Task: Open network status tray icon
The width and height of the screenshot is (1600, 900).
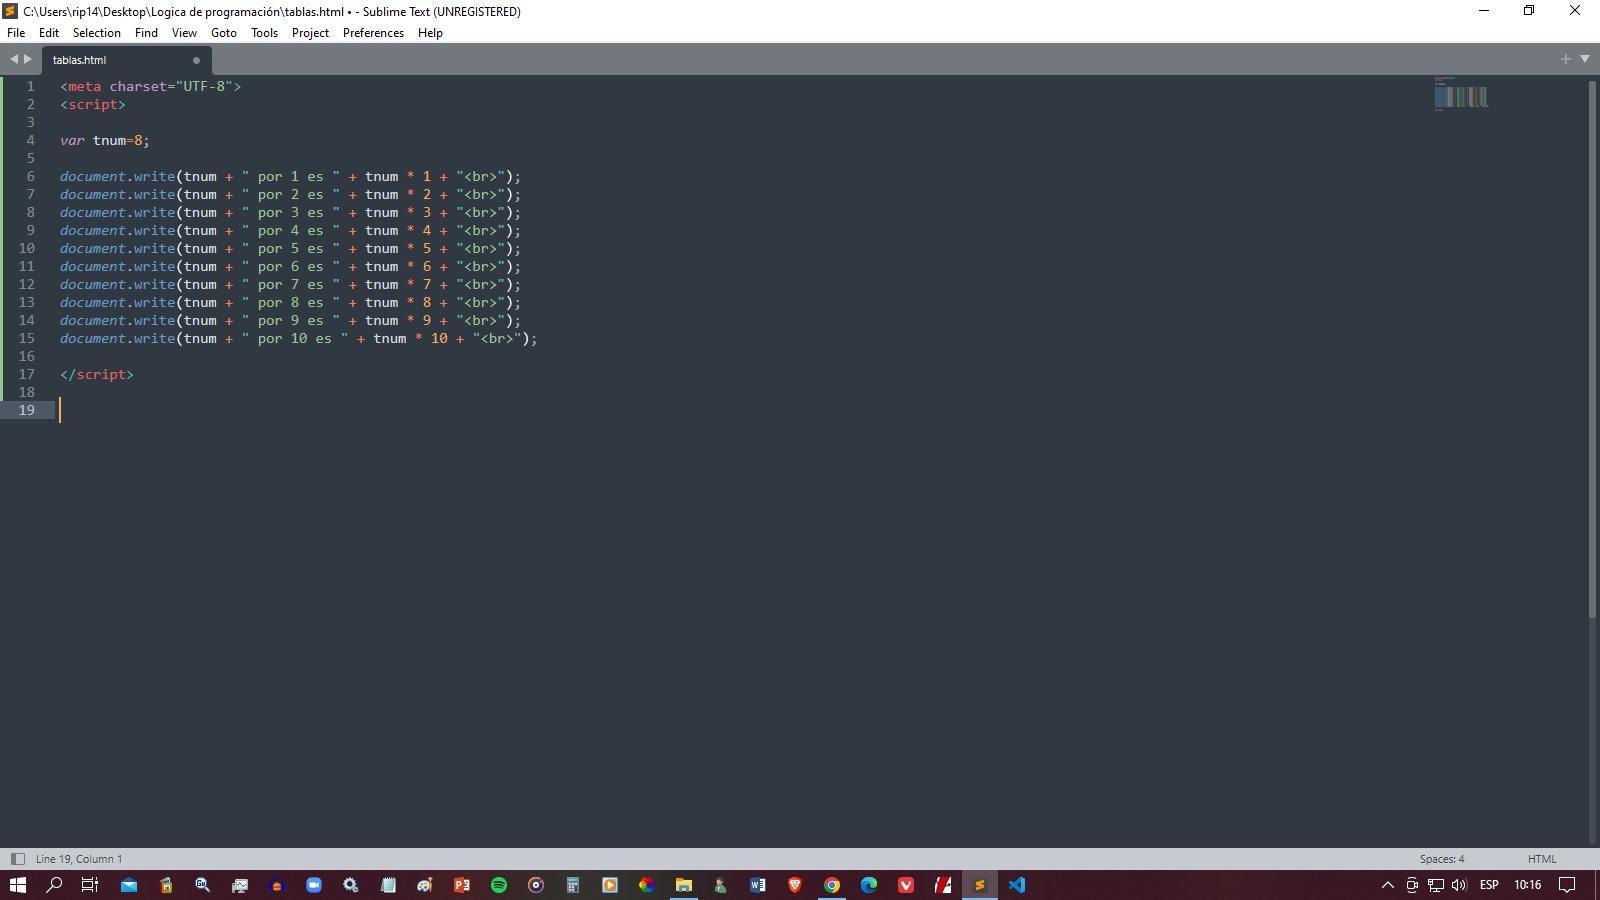Action: (x=1436, y=885)
